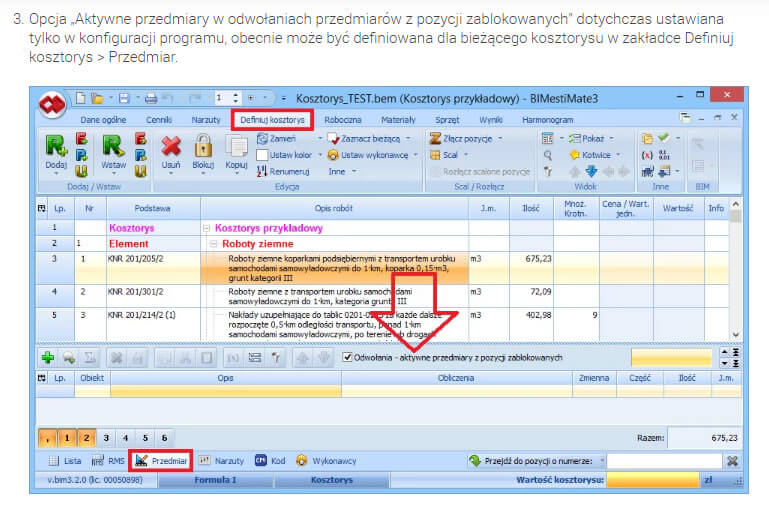The width and height of the screenshot is (769, 513).
Task: Click the white Ustaw kolor color box
Action: pos(262,155)
